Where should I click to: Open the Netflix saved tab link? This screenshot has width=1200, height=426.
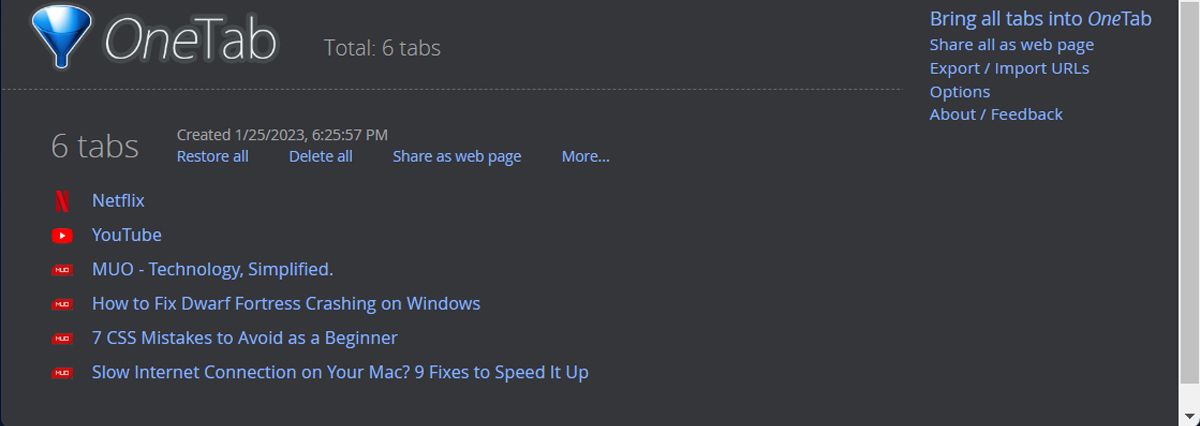coord(118,201)
